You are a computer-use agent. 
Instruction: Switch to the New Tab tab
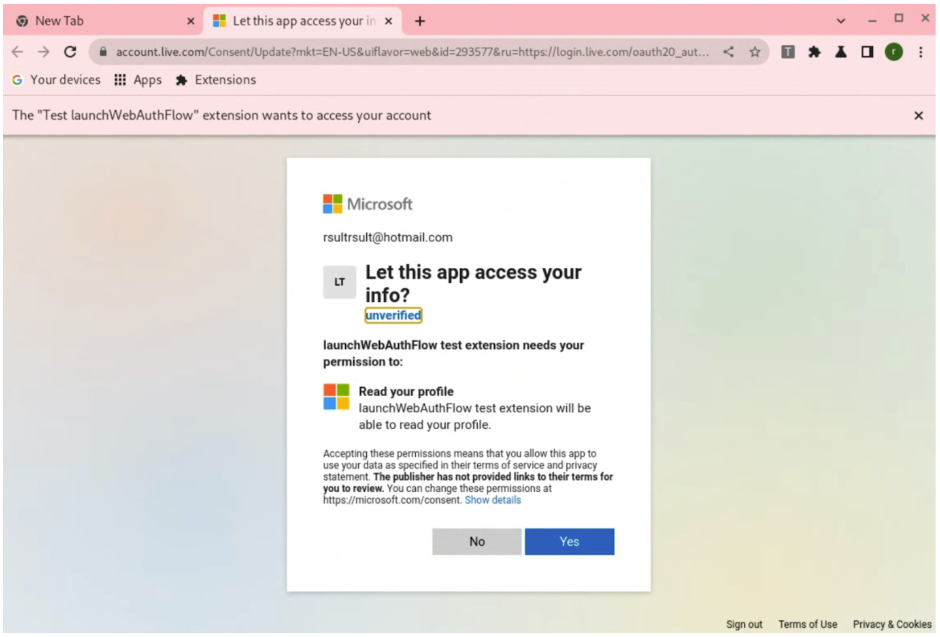pos(100,20)
